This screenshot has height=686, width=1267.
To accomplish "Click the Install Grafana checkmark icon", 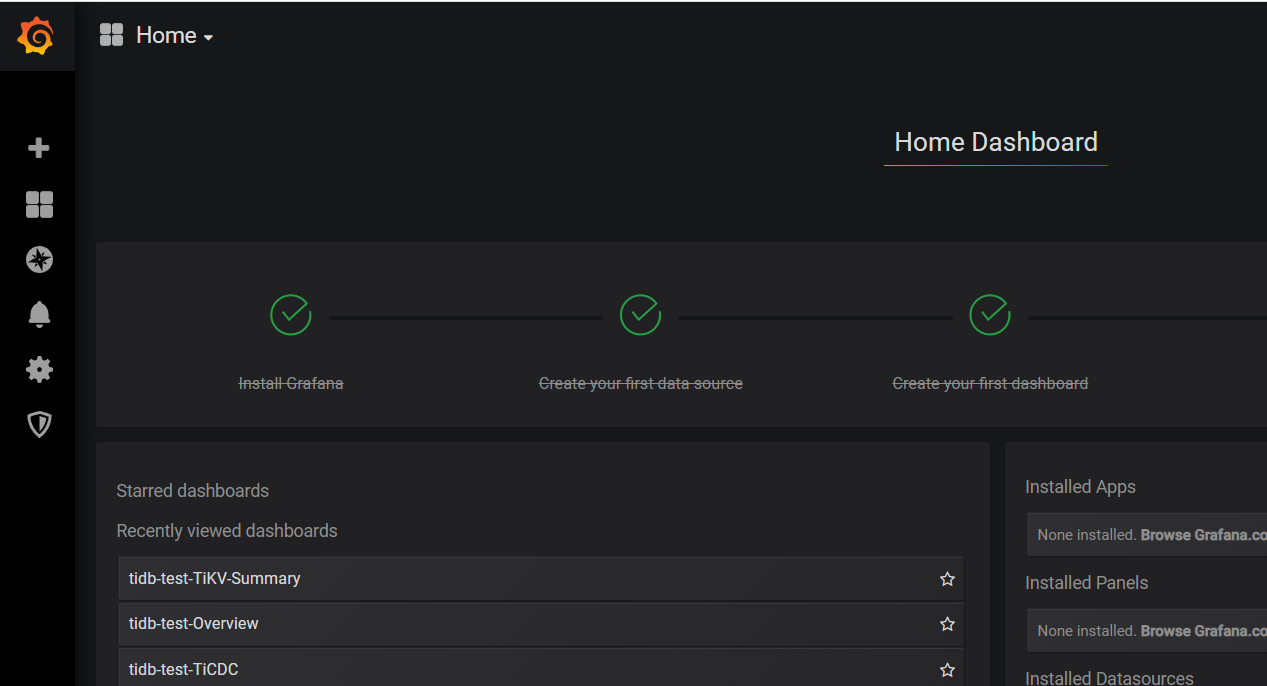I will [290, 314].
